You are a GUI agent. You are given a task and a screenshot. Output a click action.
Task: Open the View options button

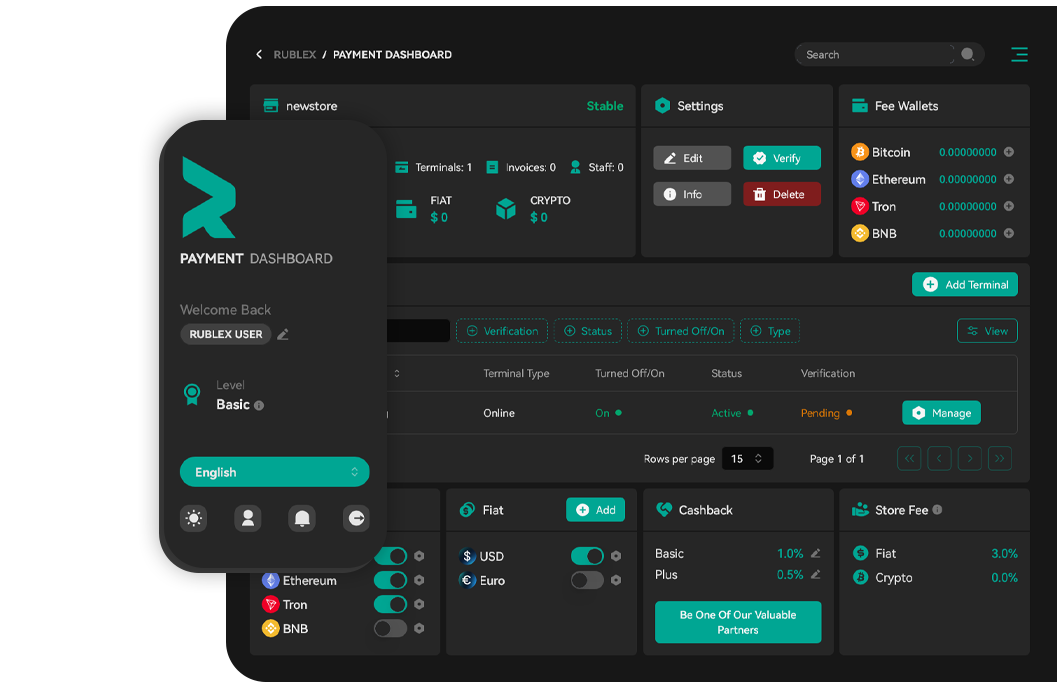987,331
